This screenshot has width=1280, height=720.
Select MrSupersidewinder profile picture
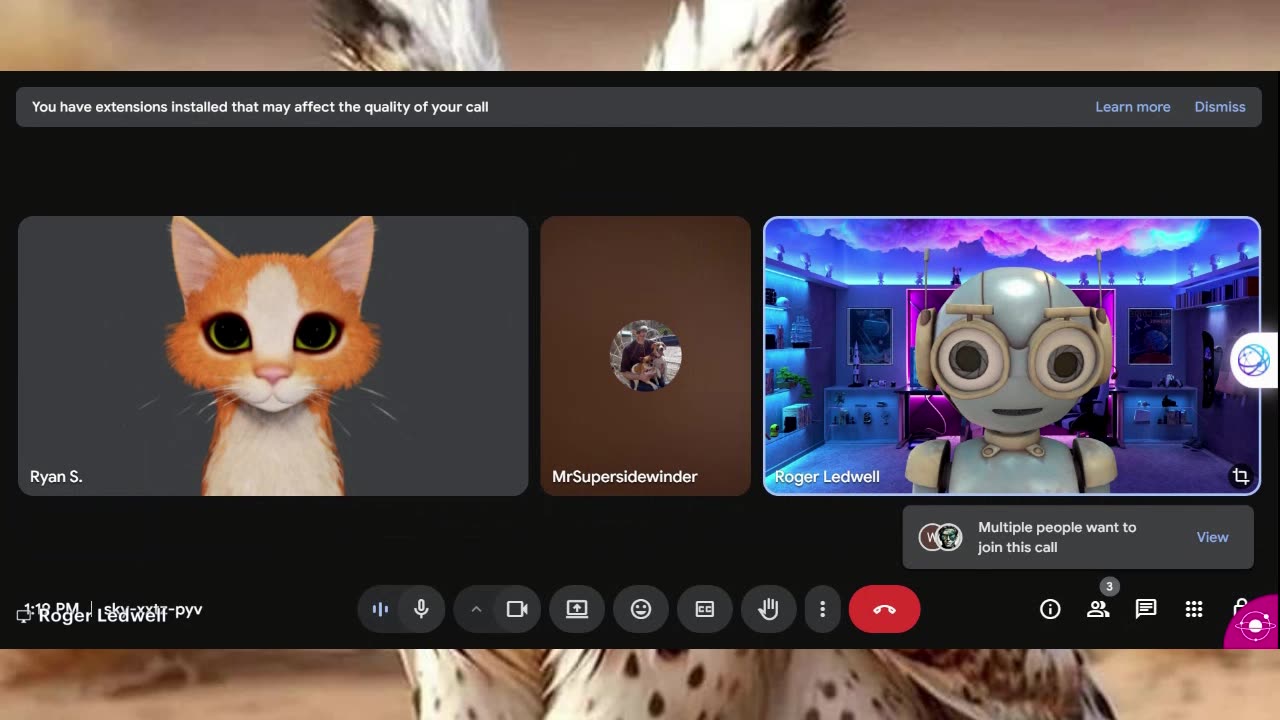tap(645, 355)
